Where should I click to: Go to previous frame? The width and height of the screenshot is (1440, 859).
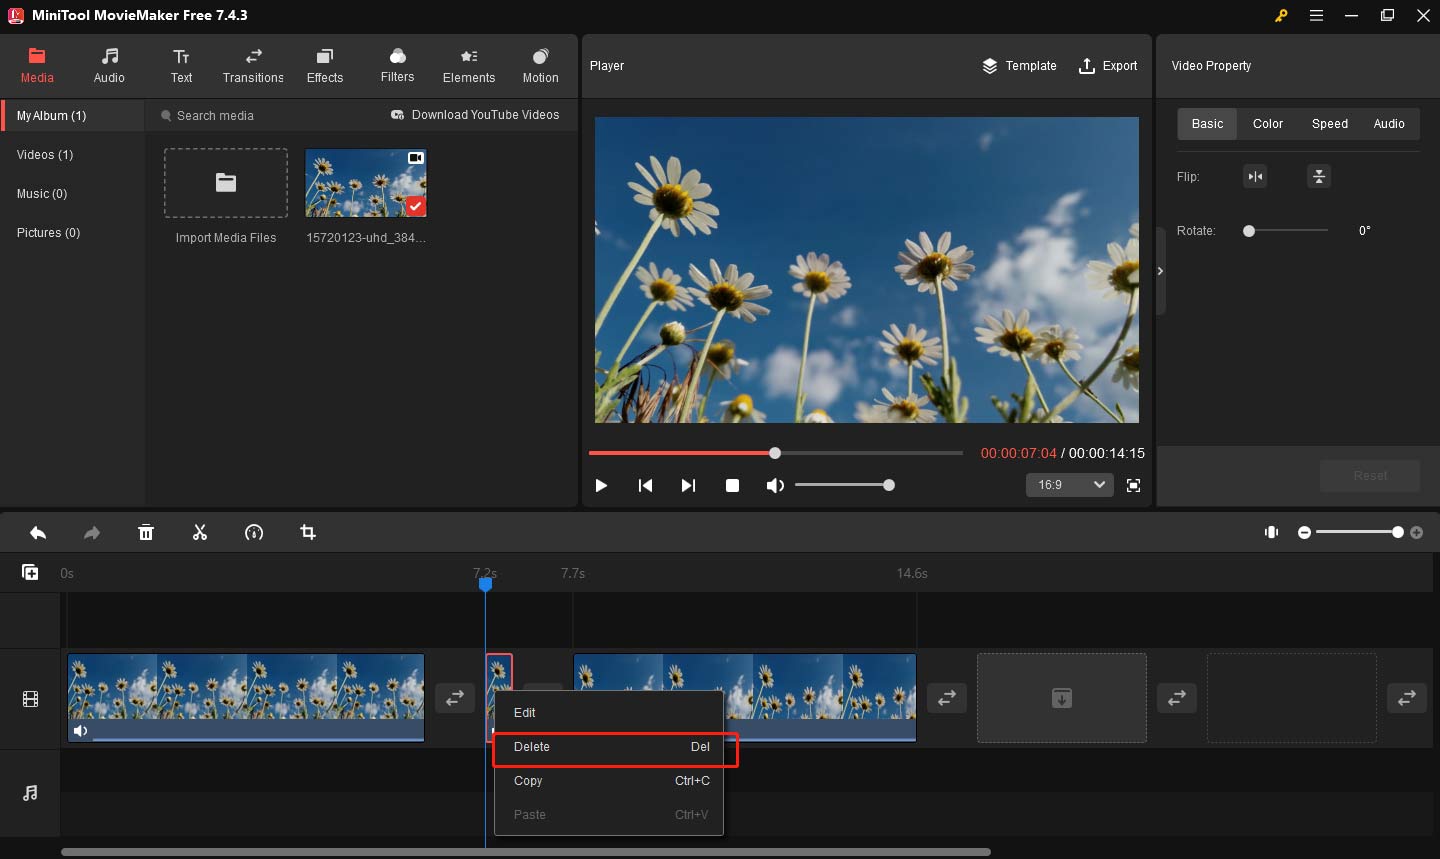(x=645, y=485)
